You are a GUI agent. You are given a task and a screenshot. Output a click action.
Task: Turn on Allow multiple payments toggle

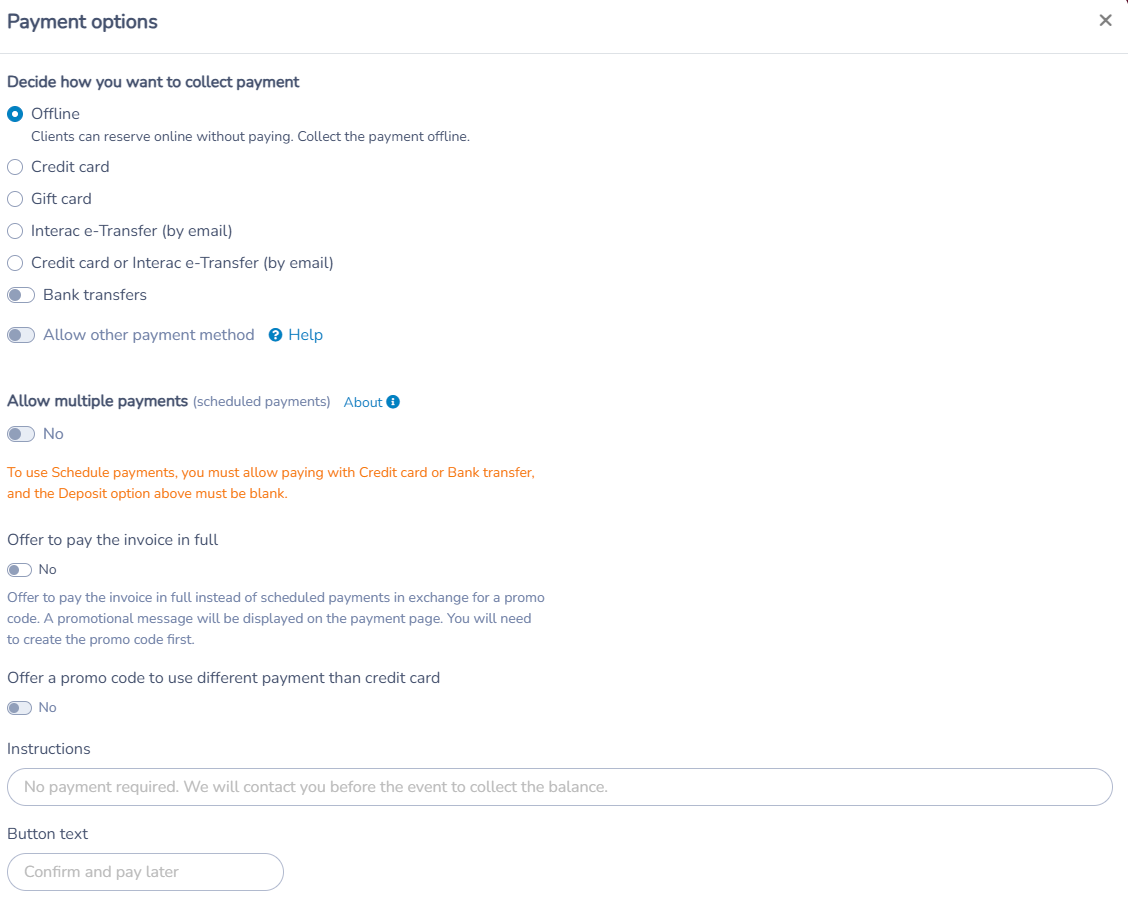click(x=21, y=434)
